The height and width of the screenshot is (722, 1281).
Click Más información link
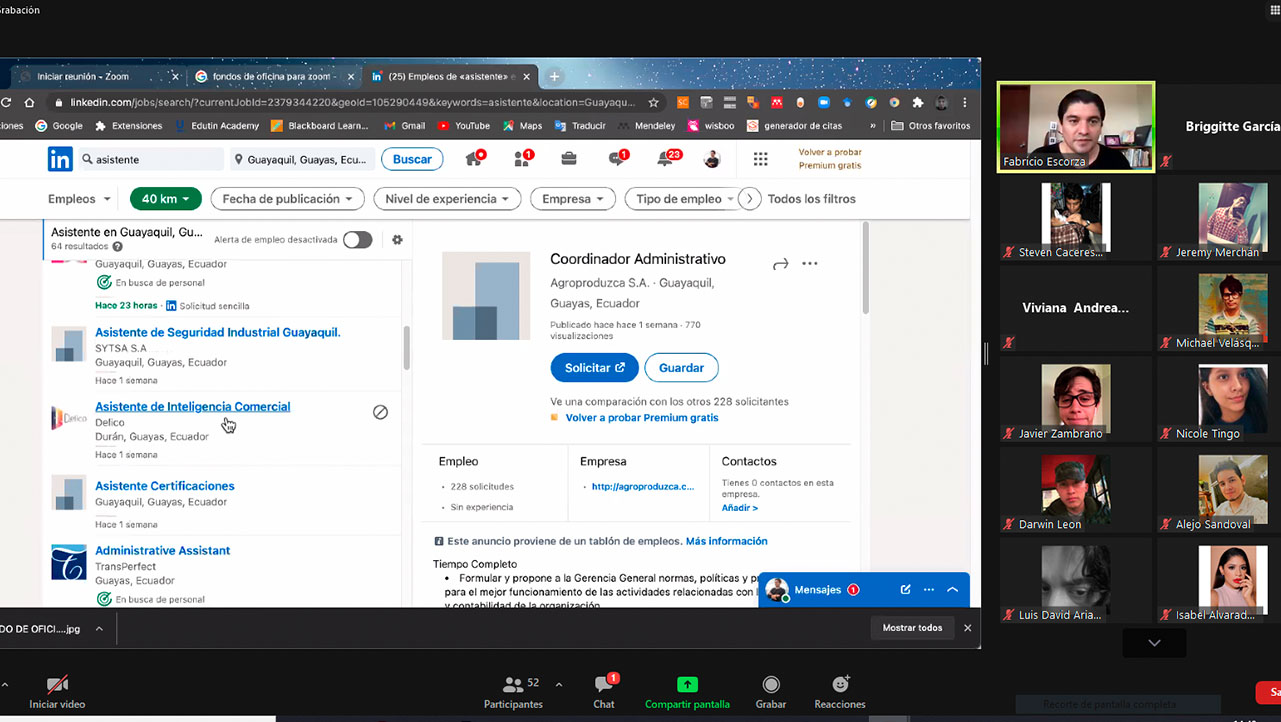pyautogui.click(x=727, y=541)
